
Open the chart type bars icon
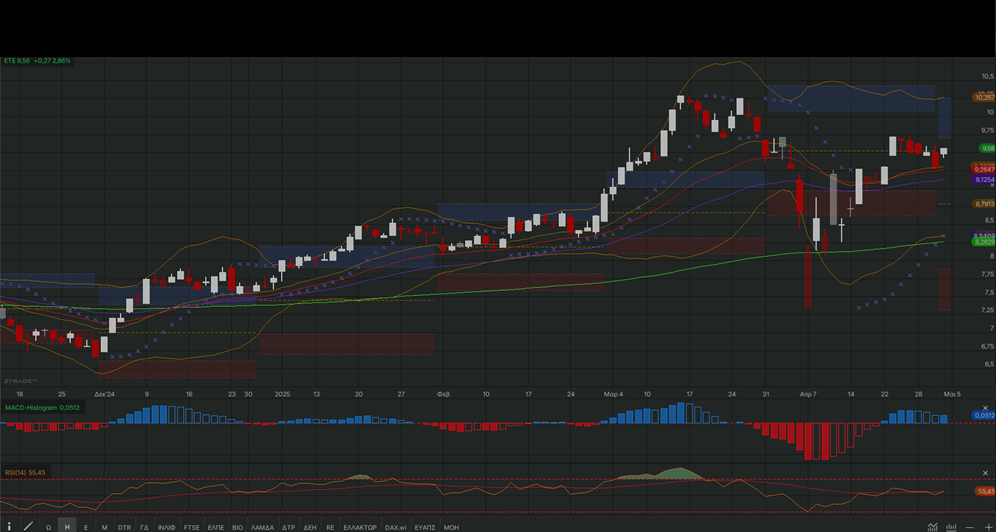coord(952,526)
